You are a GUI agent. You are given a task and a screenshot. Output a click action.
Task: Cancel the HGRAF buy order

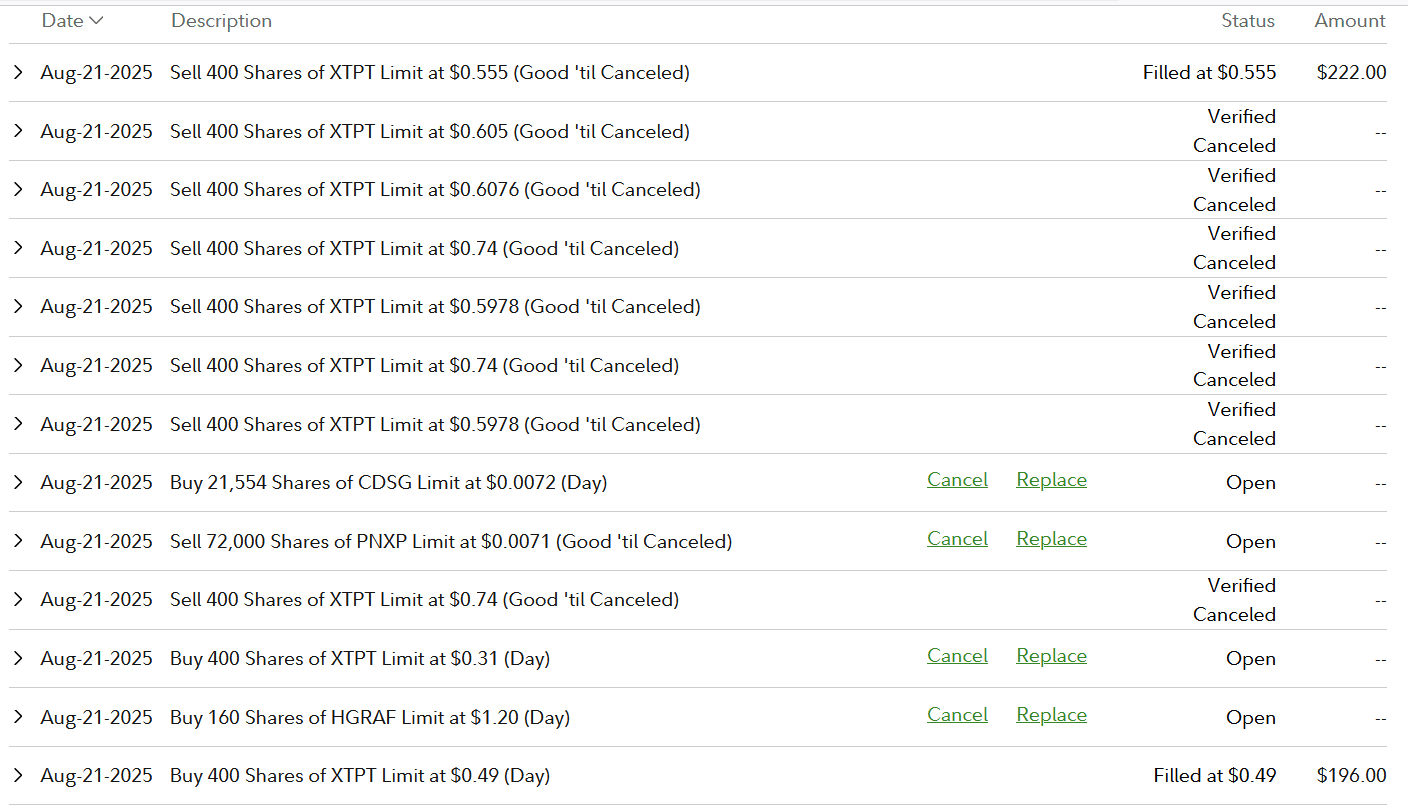[x=957, y=715]
